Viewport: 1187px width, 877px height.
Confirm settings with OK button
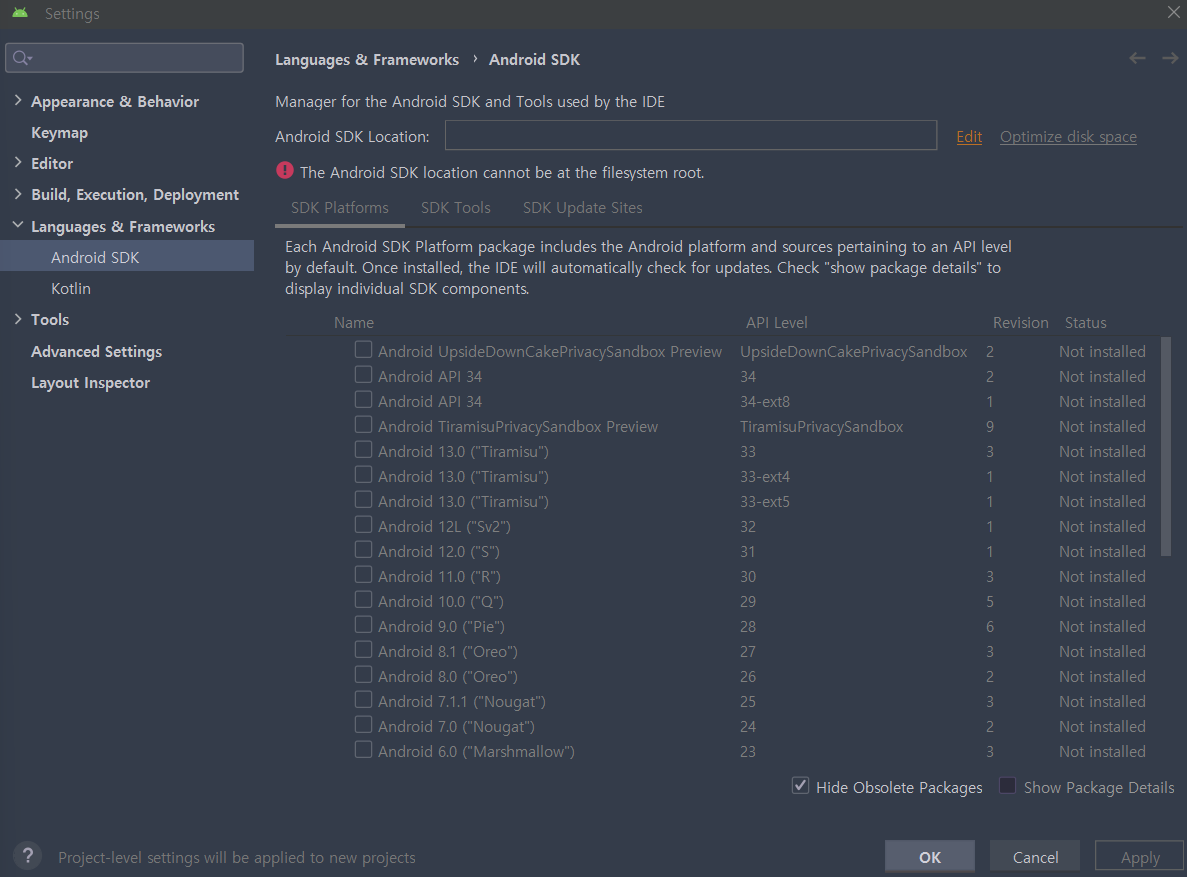(x=930, y=857)
